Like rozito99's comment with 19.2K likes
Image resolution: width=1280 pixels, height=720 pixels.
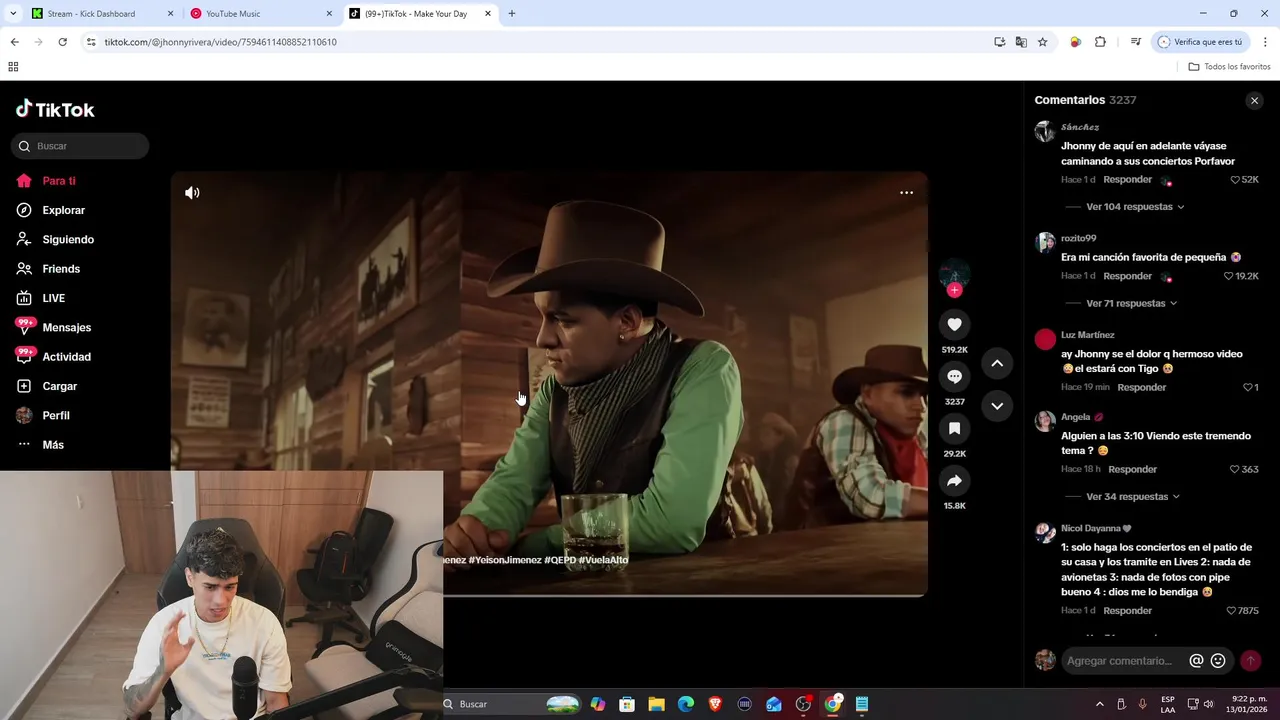(x=1229, y=276)
